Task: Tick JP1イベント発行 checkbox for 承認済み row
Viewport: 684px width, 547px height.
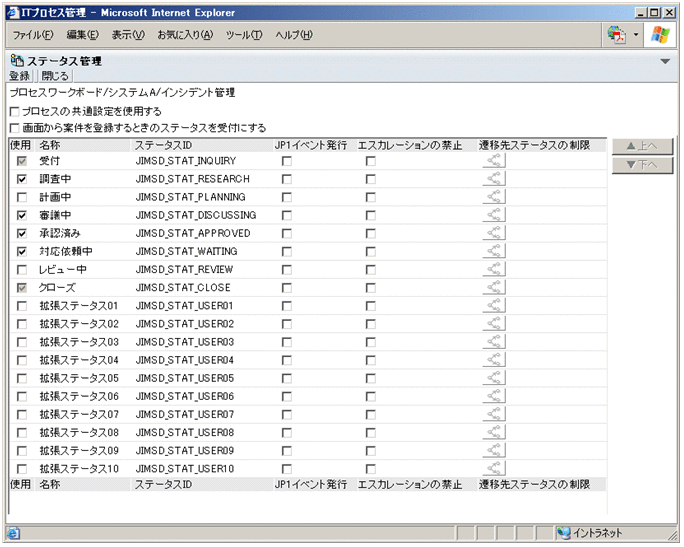Action: point(287,233)
